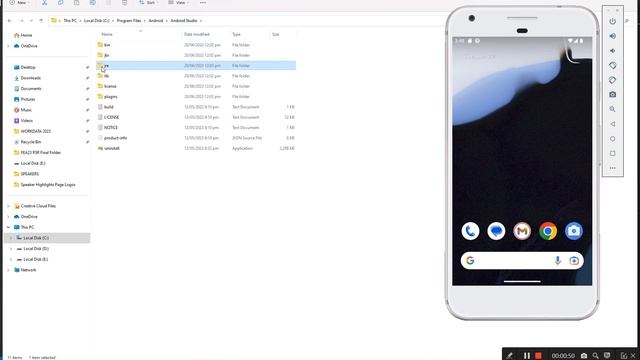Image resolution: width=640 pixels, height=360 pixels.
Task: Lower volume using emulator volume down icon
Action: 613,51
